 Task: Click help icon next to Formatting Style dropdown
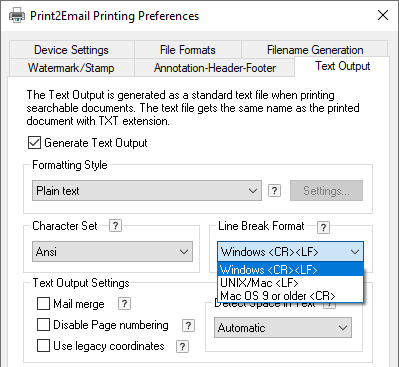click(274, 191)
